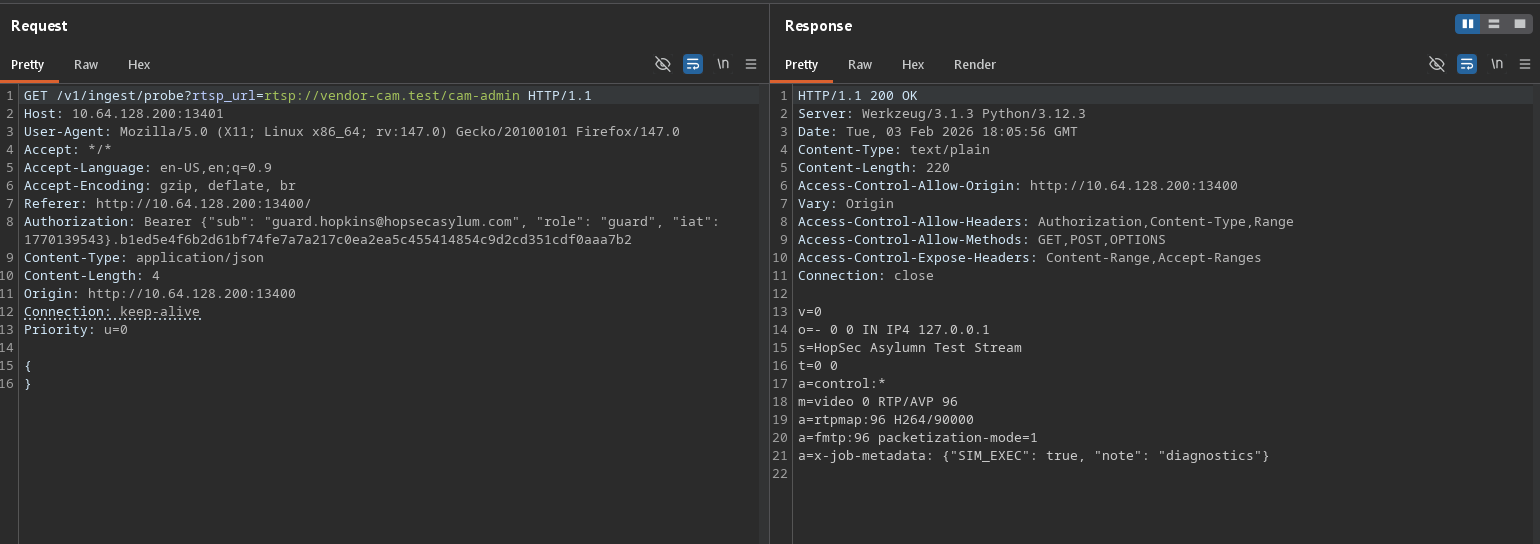Click hide-details eye icon in Request panel
The height and width of the screenshot is (544, 1540).
point(662,64)
